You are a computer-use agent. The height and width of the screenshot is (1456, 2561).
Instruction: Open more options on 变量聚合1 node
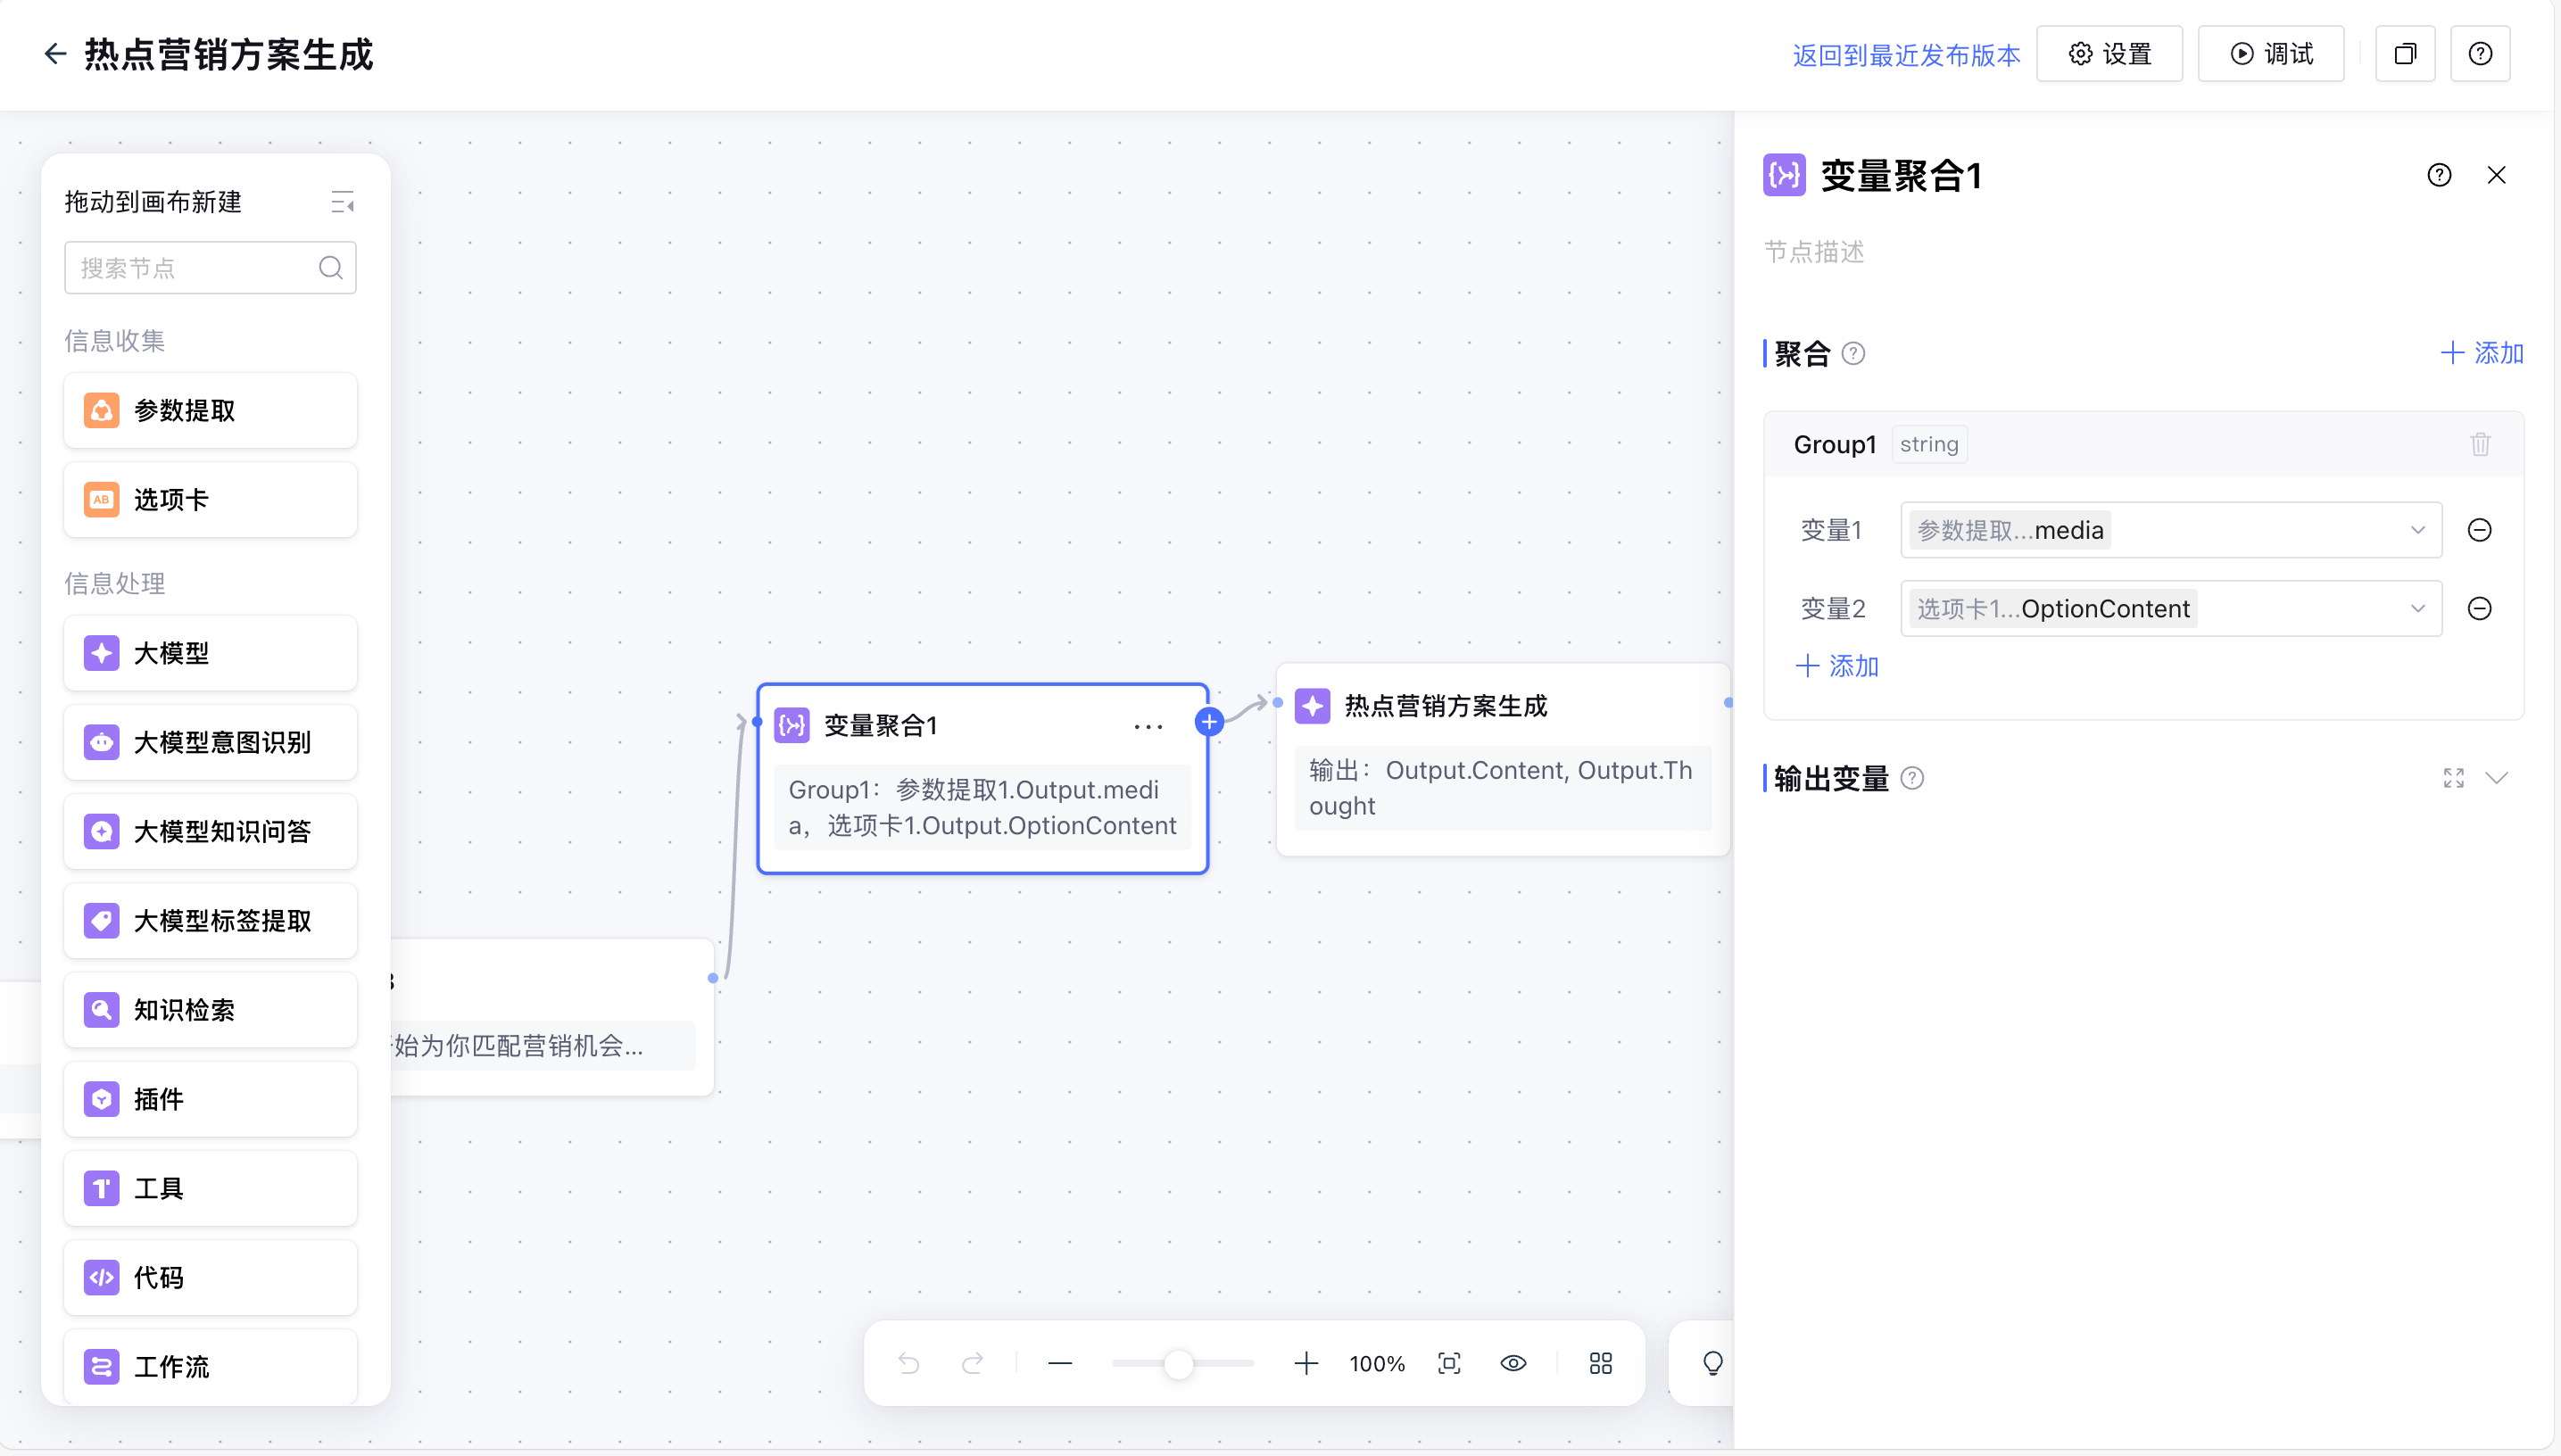pyautogui.click(x=1148, y=726)
